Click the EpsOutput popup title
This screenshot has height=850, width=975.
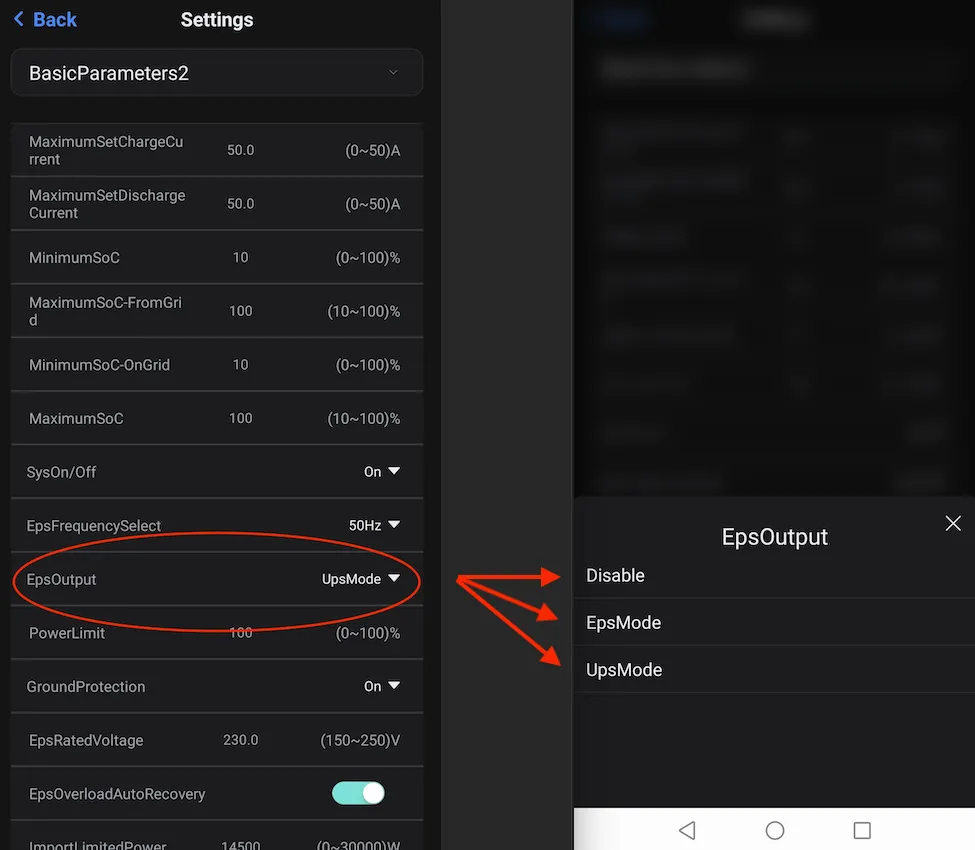pos(774,537)
